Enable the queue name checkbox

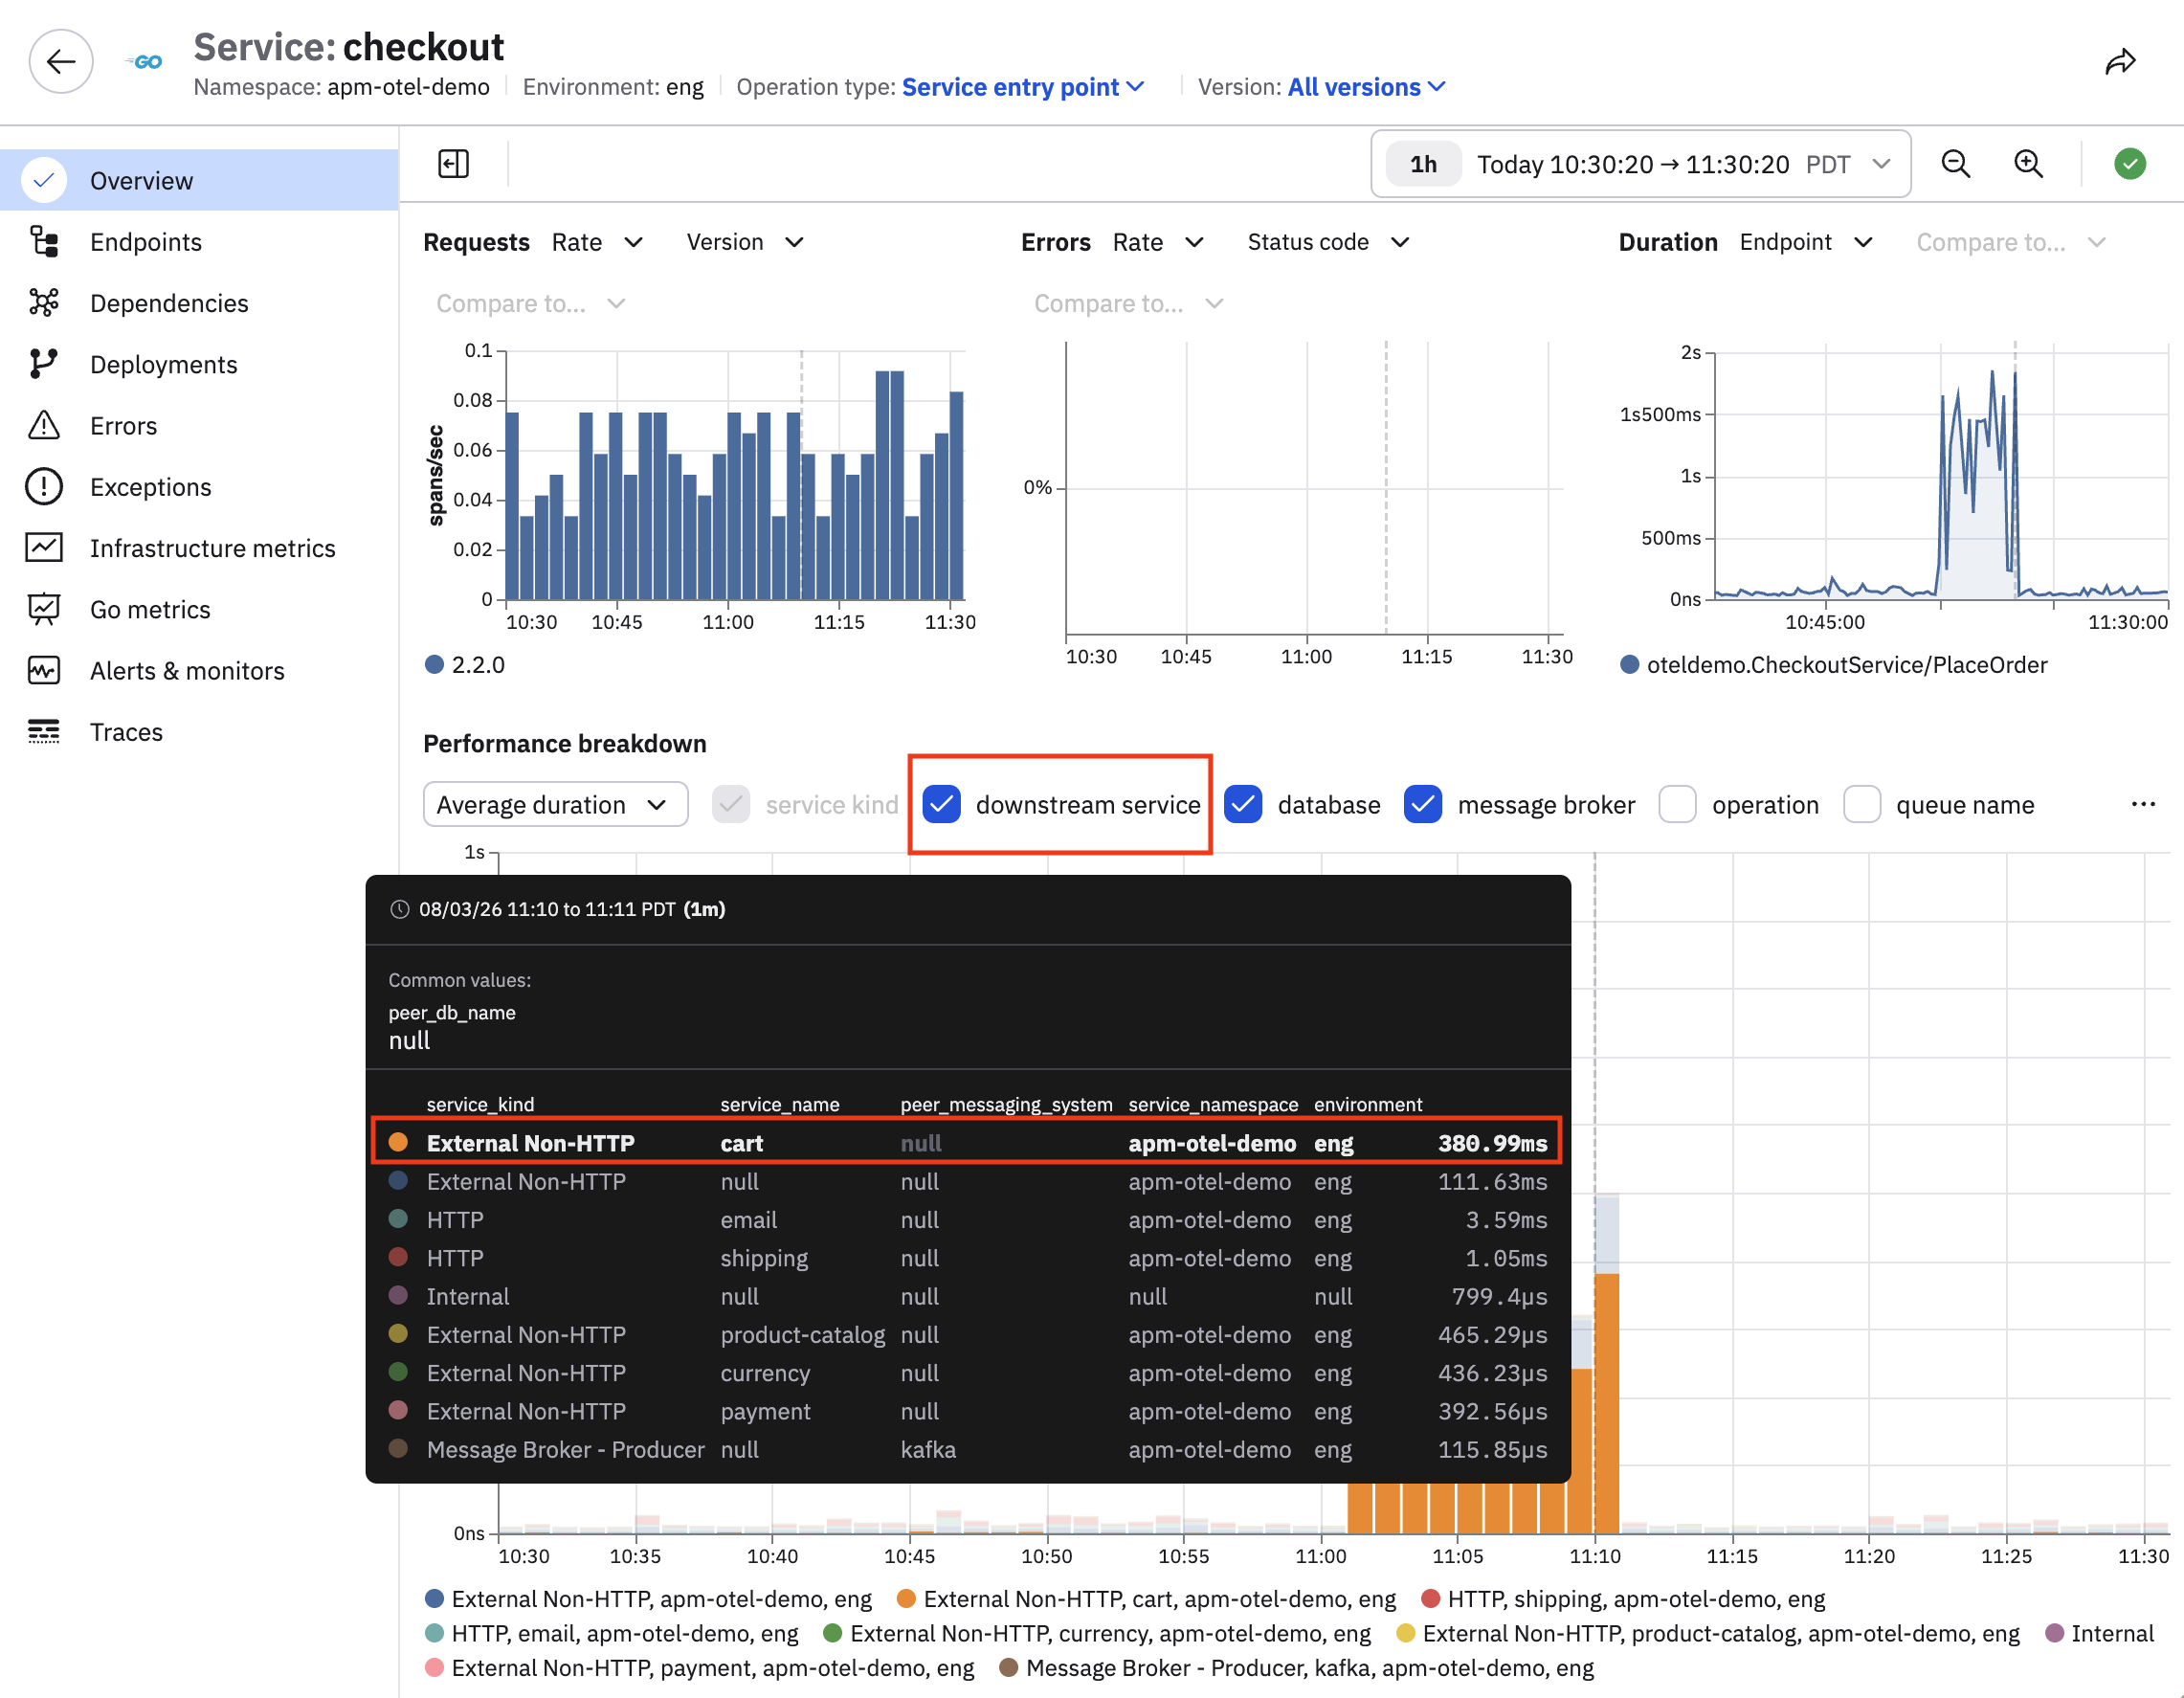[1862, 805]
